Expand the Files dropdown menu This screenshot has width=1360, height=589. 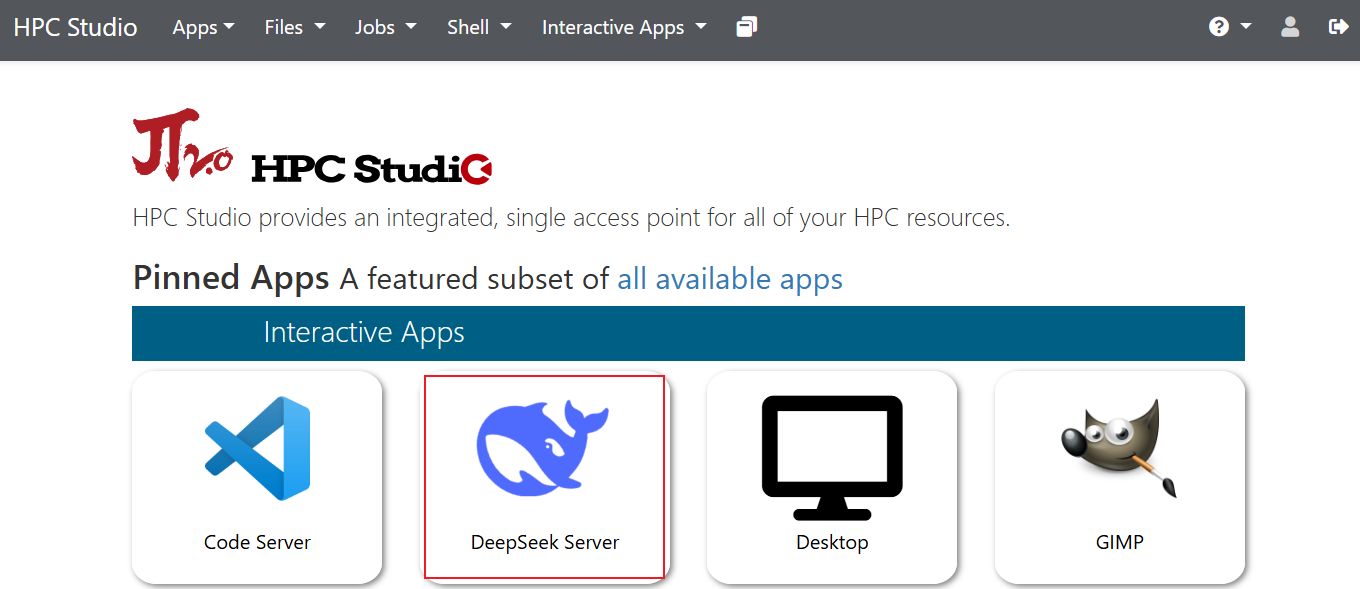295,27
